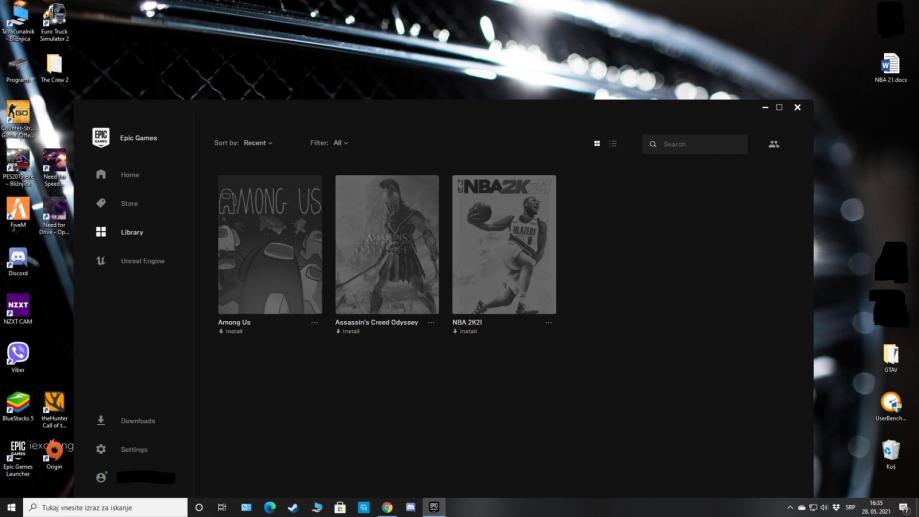This screenshot has height=517, width=919.
Task: Install Among Us
Action: point(232,331)
